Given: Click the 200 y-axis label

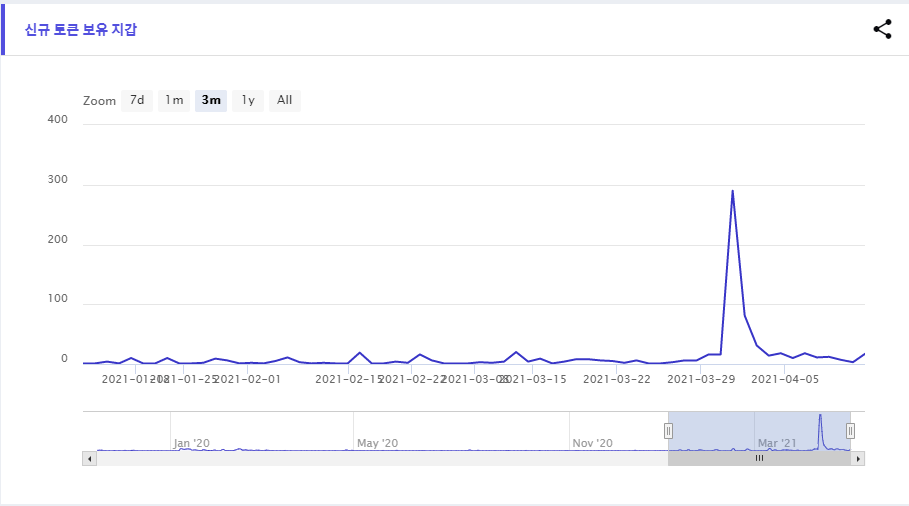Looking at the screenshot, I should [x=57, y=239].
